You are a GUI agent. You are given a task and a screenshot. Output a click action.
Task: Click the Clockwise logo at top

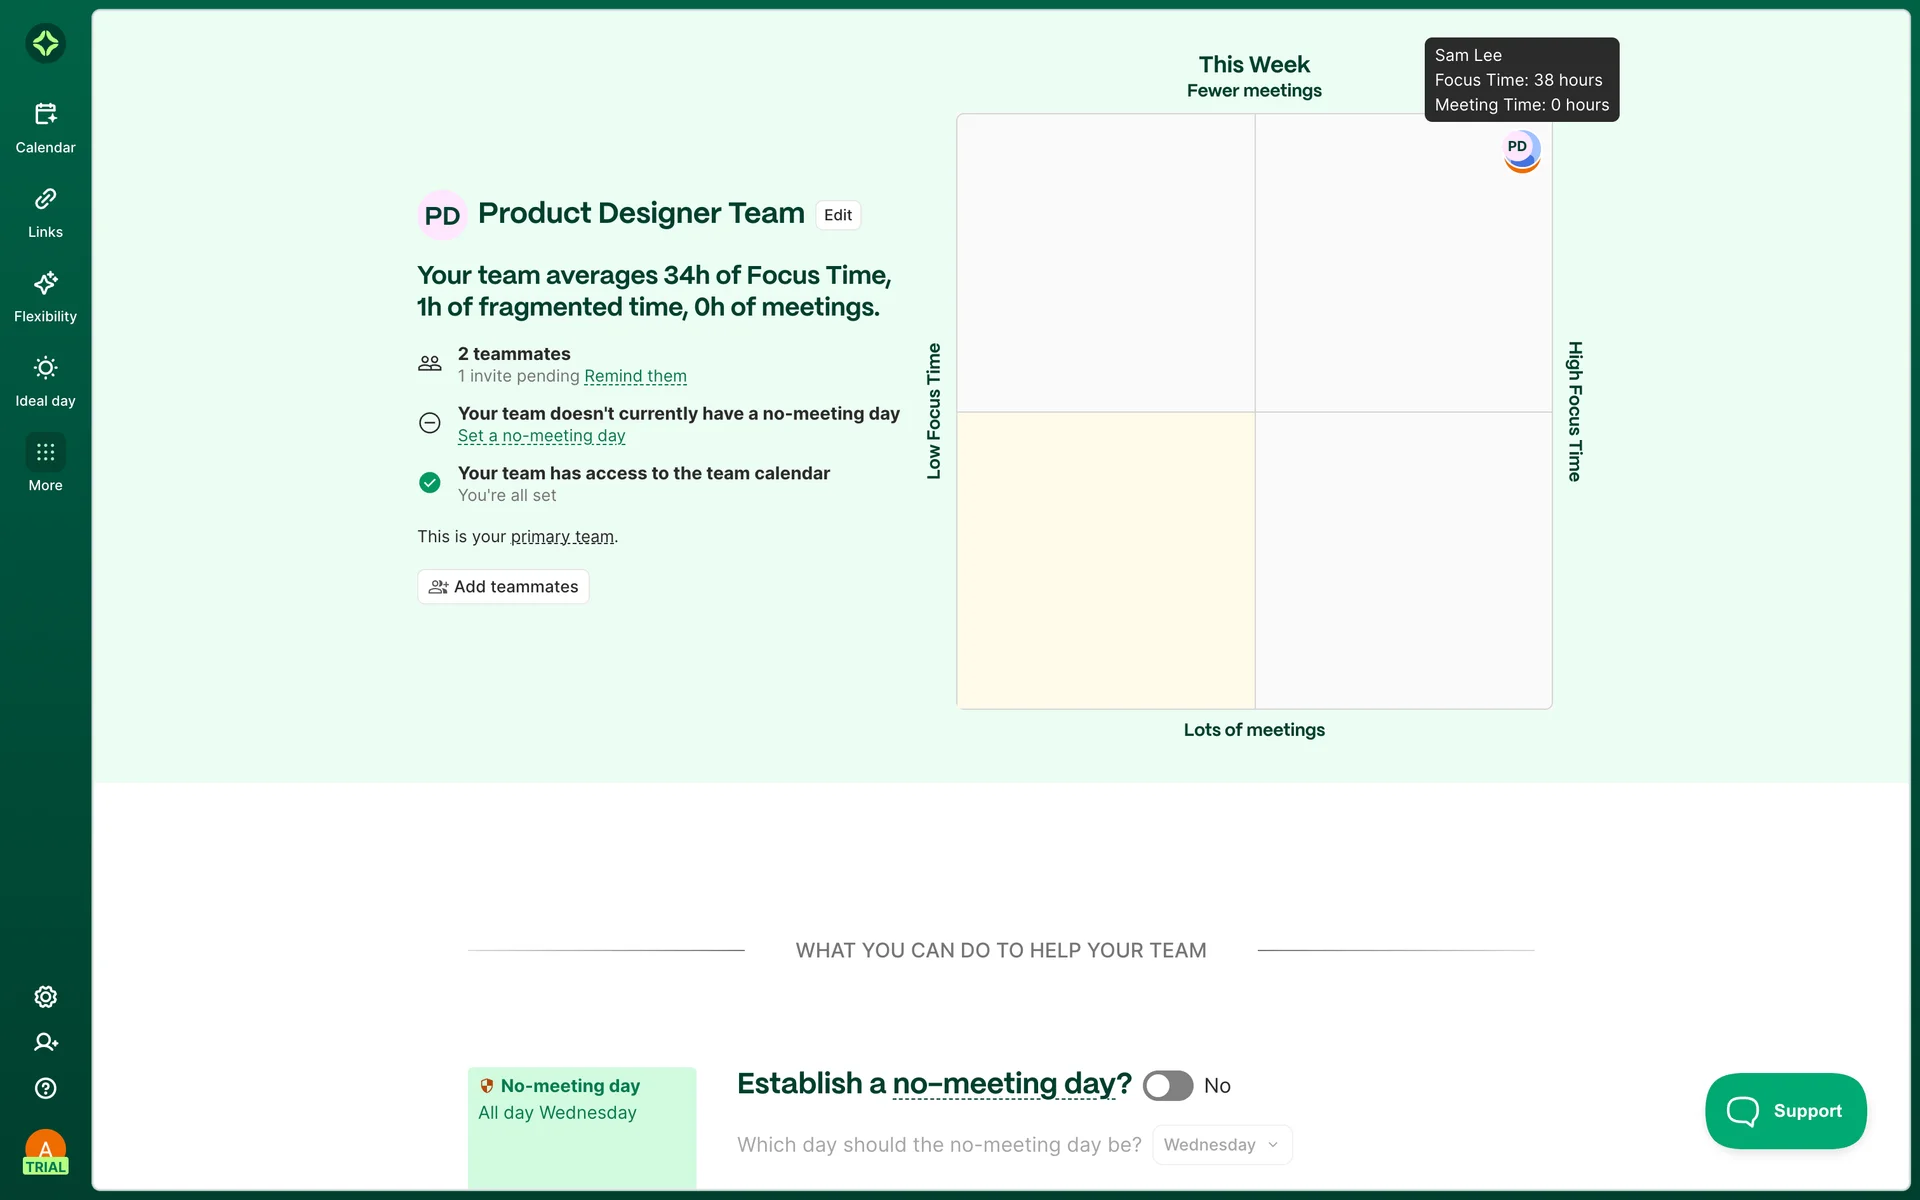[x=45, y=43]
